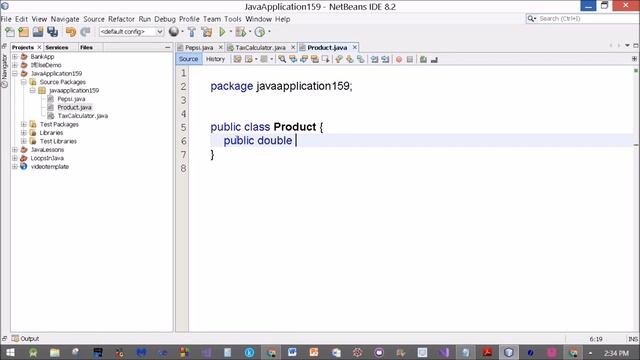Click the Last Edit editor toolbar icon
The height and width of the screenshot is (360, 640).
(x=237, y=60)
